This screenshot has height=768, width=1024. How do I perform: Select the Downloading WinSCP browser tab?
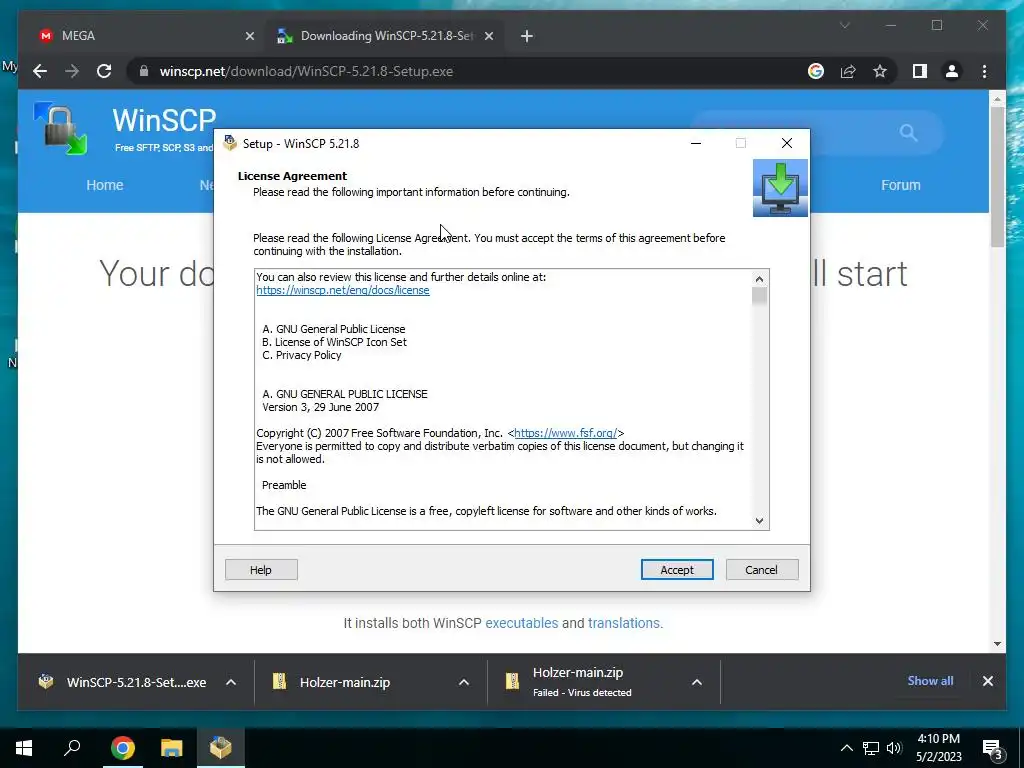384,36
